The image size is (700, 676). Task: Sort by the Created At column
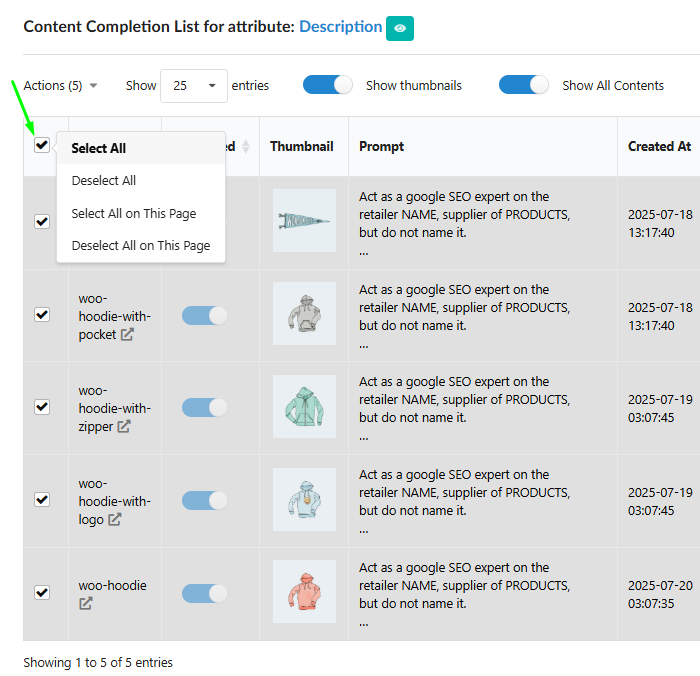(659, 146)
